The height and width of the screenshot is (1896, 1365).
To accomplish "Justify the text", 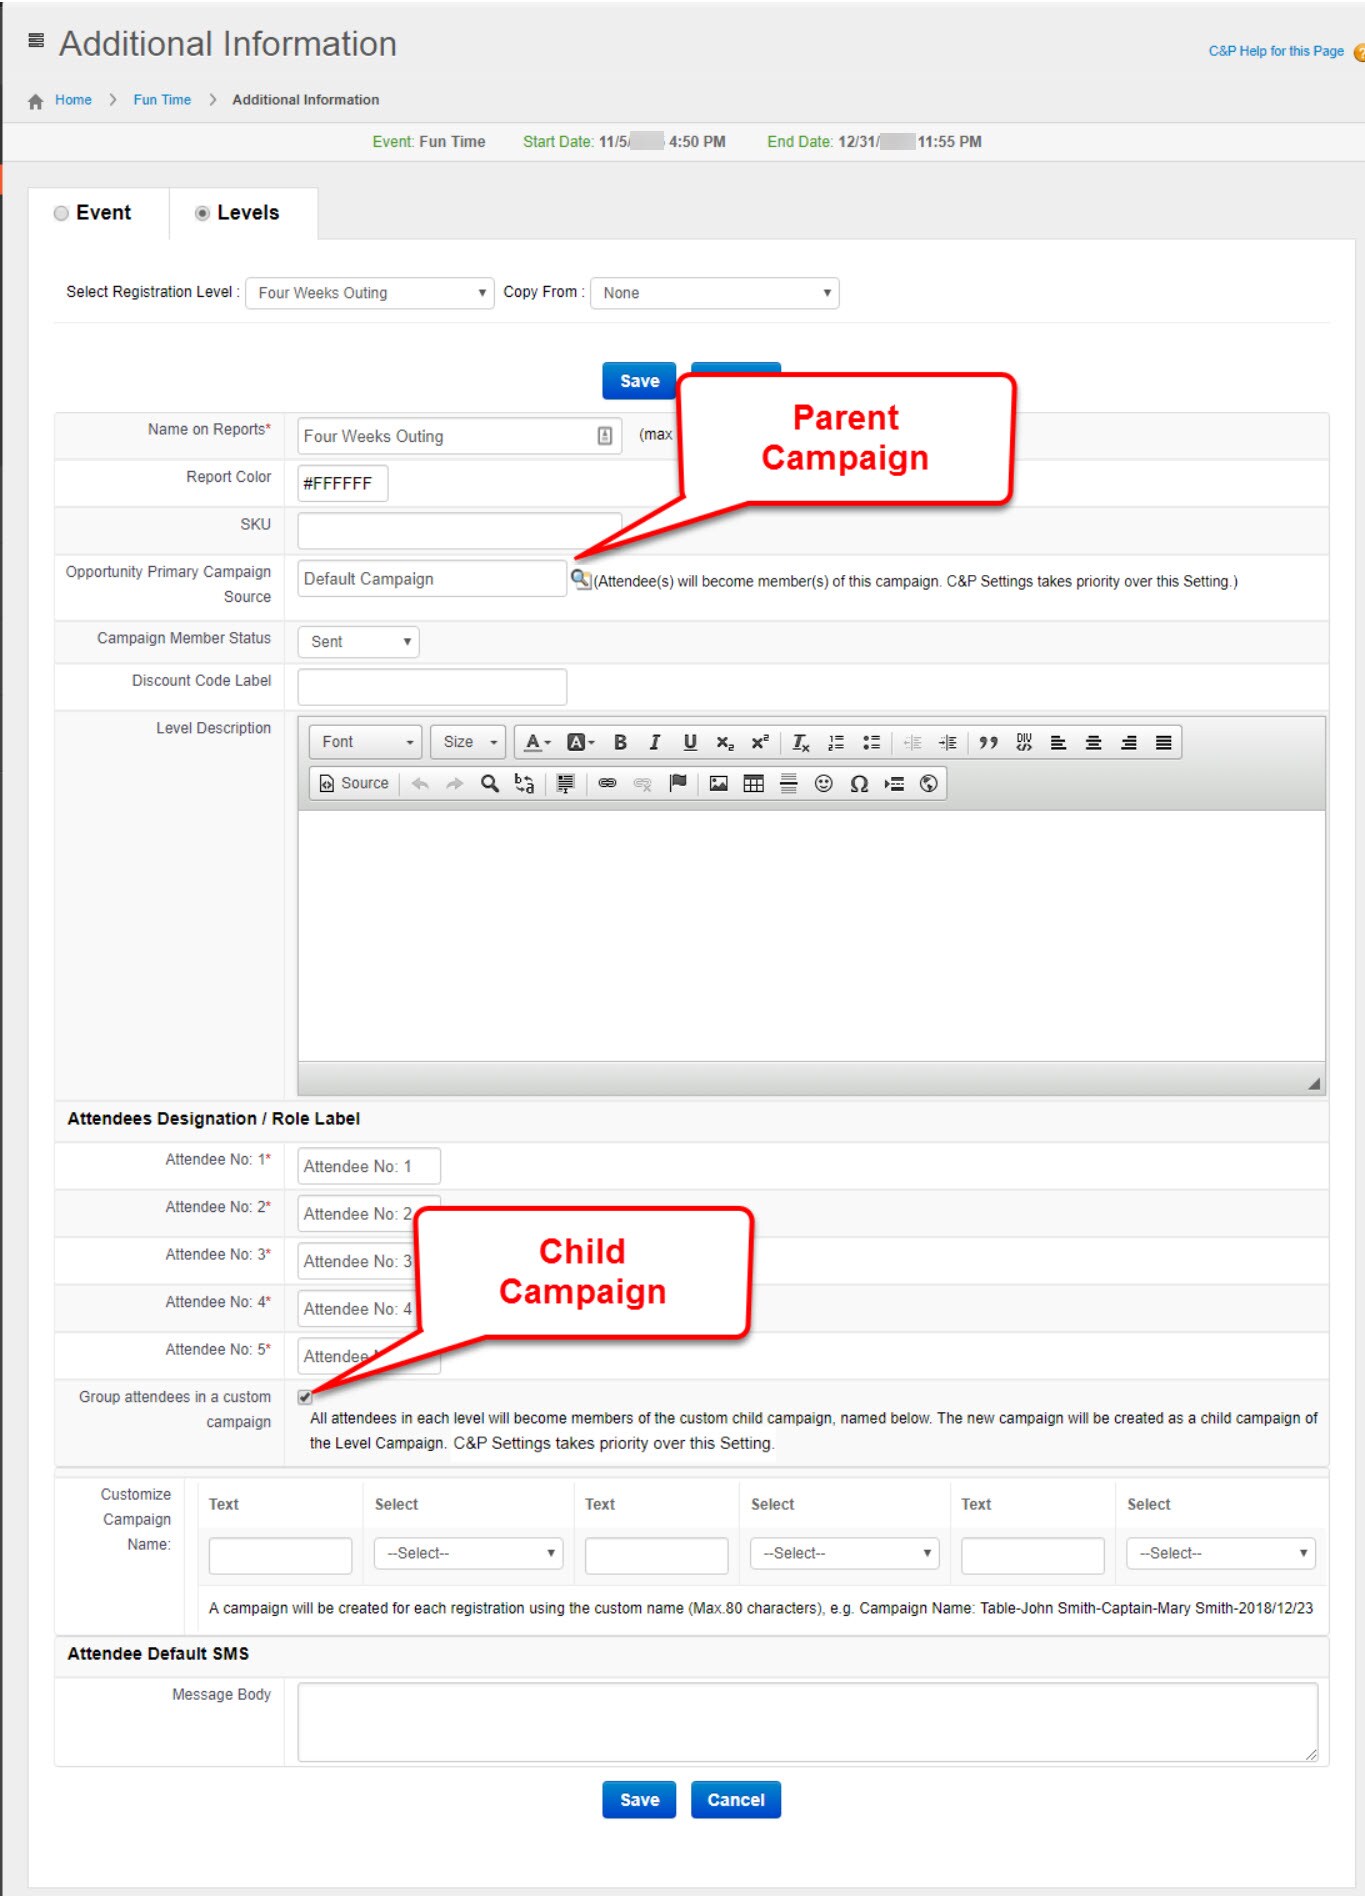I will (1163, 742).
